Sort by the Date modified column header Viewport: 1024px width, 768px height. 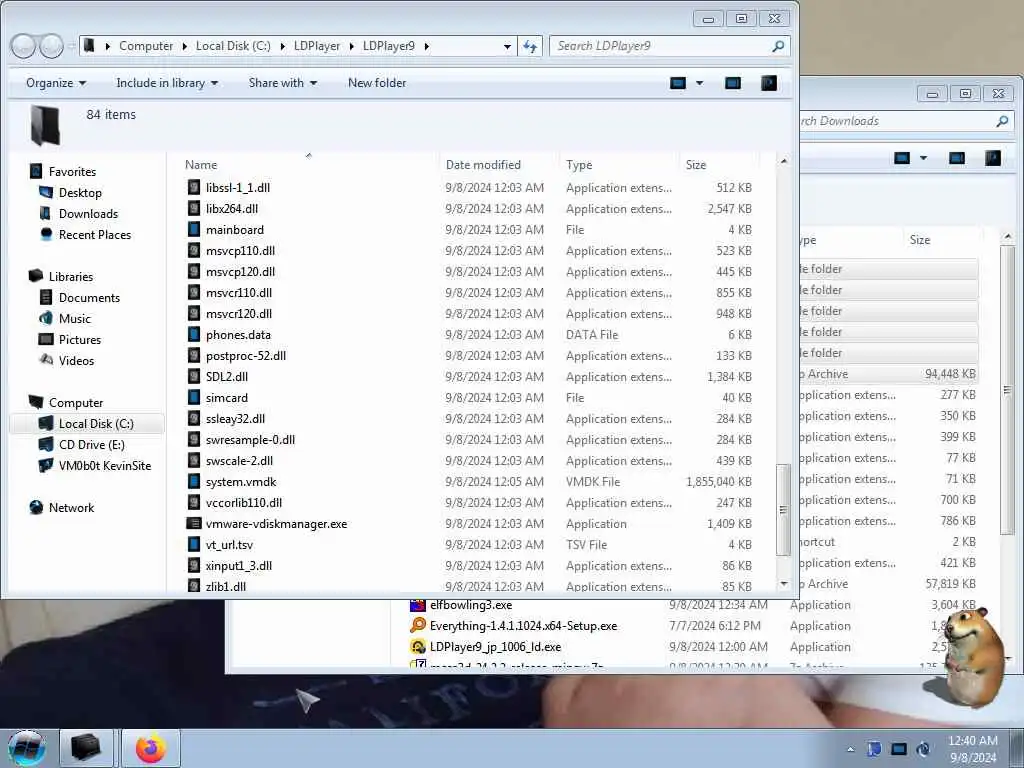pyautogui.click(x=483, y=165)
